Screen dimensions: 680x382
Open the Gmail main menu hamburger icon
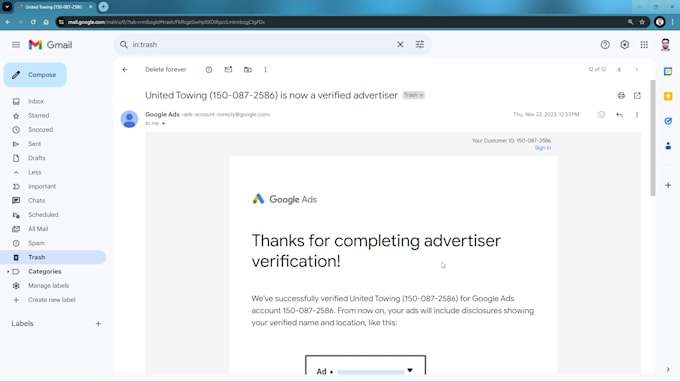pyautogui.click(x=16, y=45)
